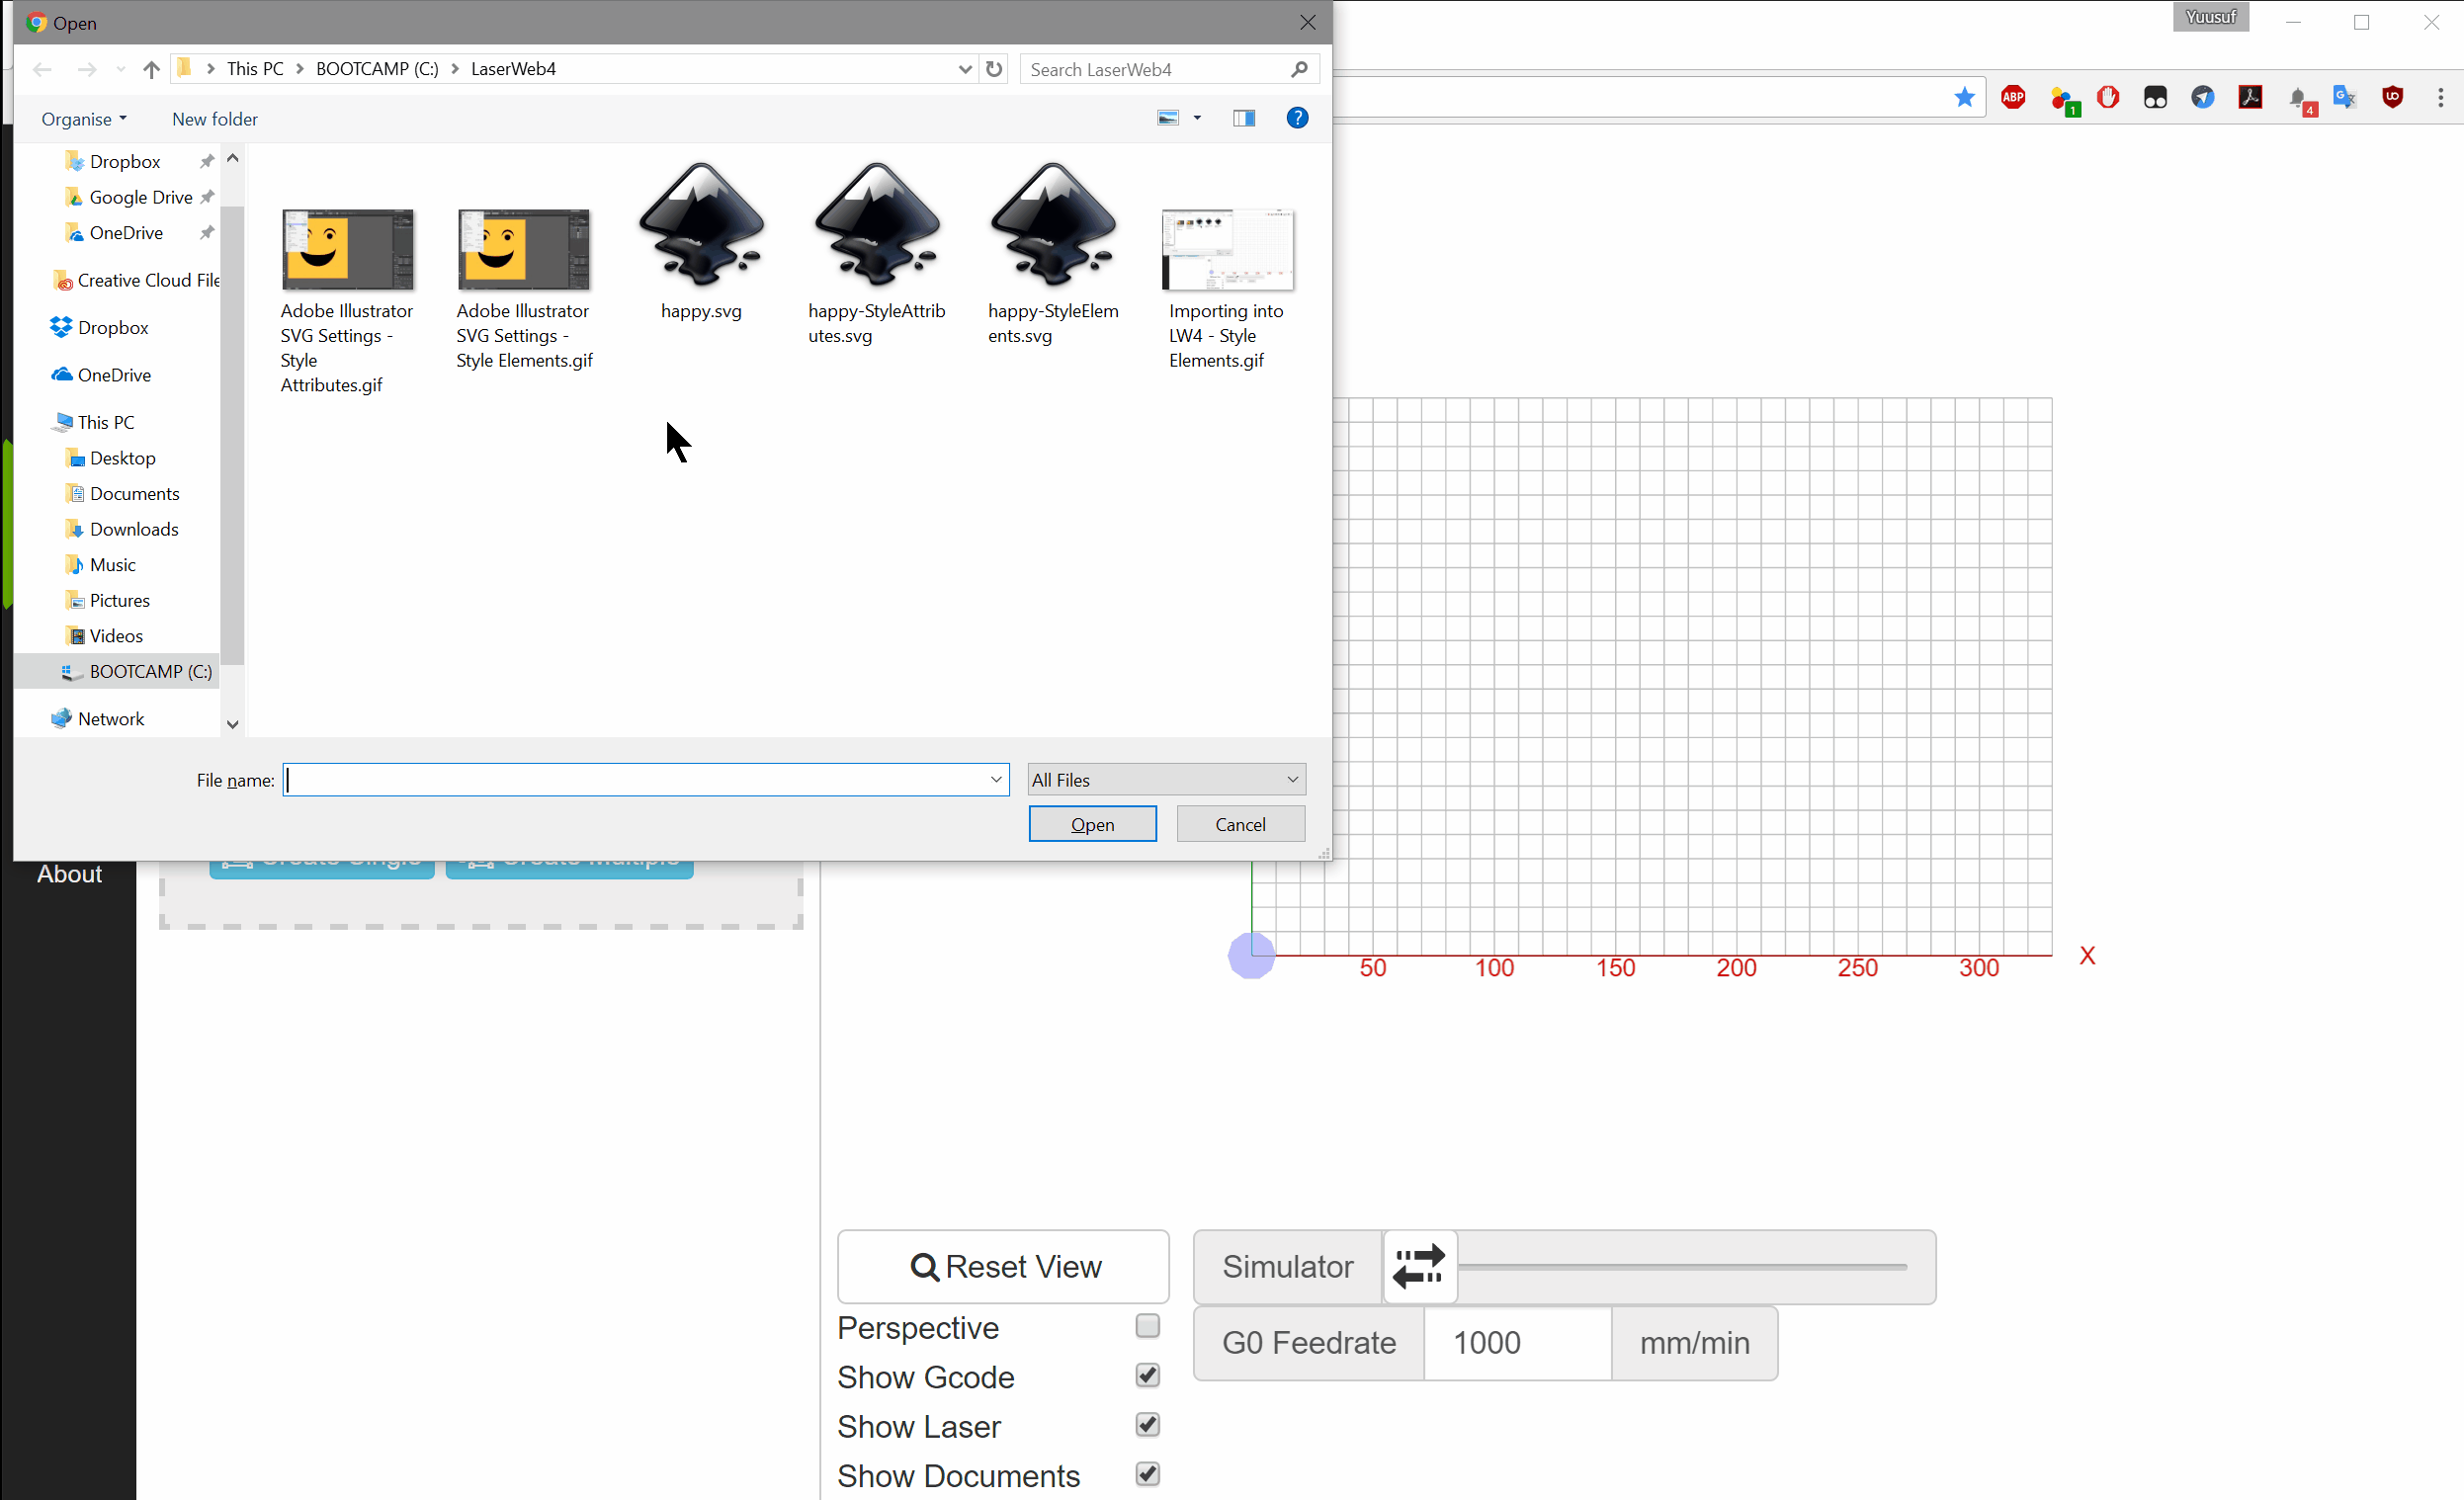Screen dimensions: 2464x1500
Task: Open the Organise dropdown menu
Action: point(84,119)
